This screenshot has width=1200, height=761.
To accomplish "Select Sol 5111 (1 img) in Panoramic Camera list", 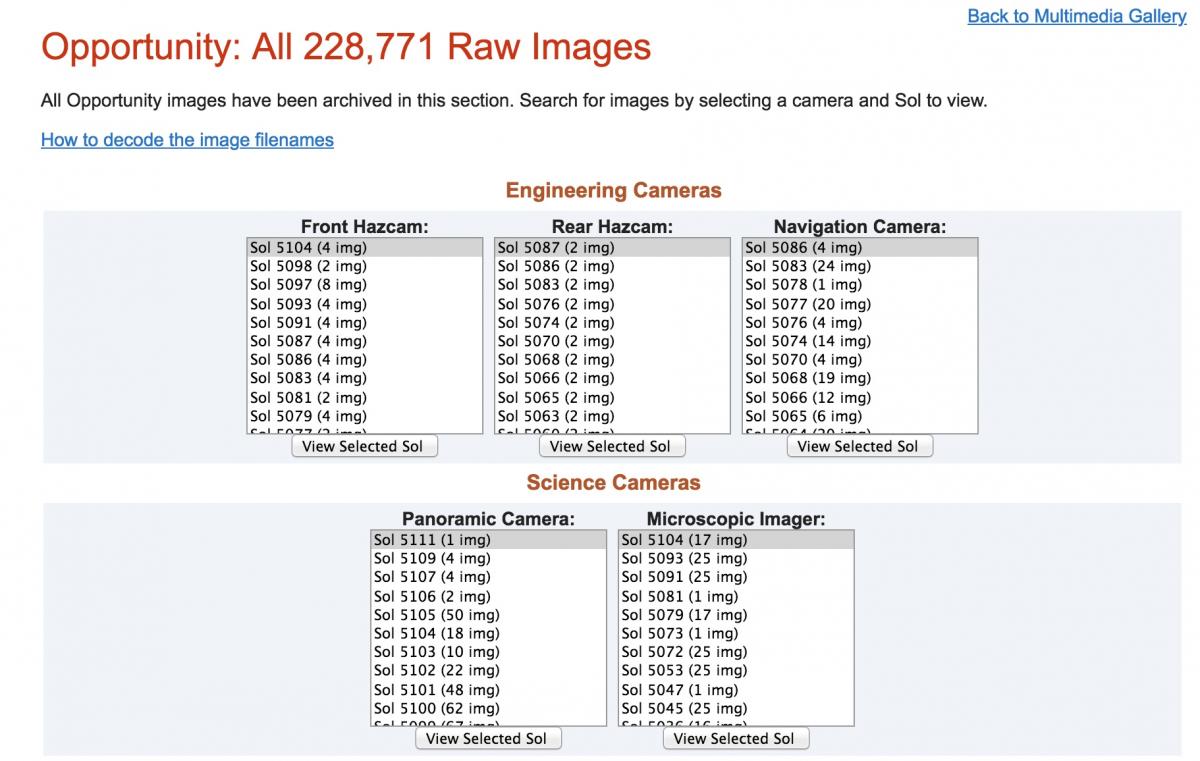I will [x=488, y=540].
